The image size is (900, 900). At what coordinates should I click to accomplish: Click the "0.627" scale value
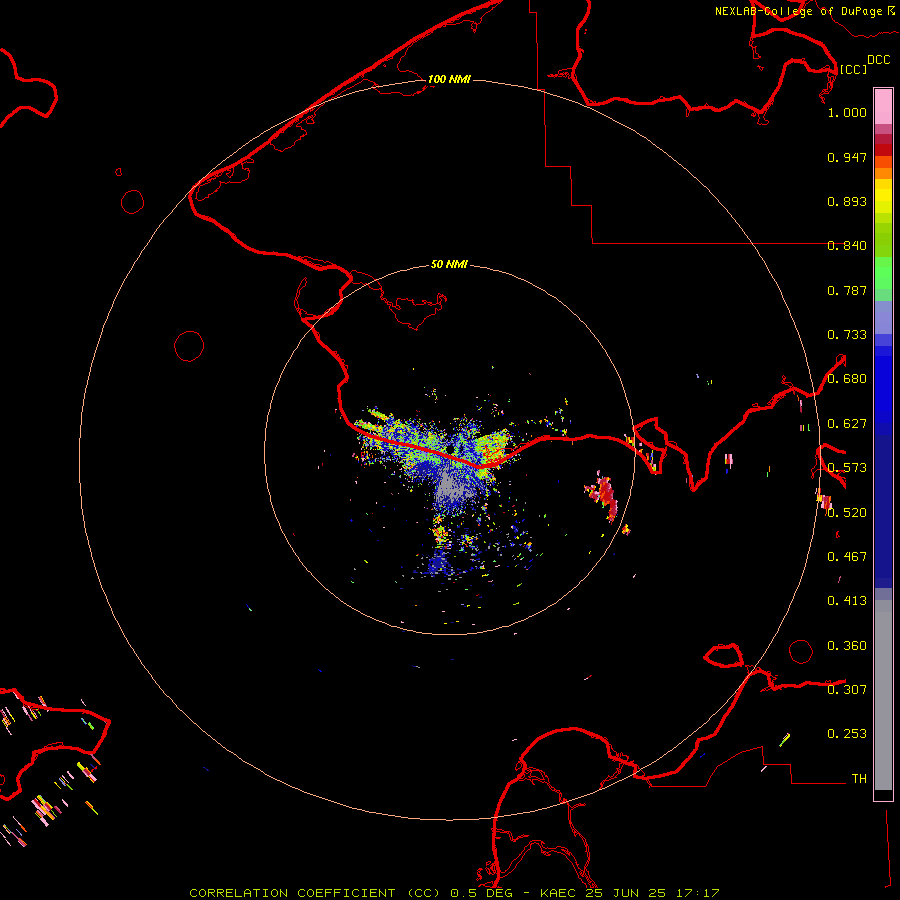click(847, 424)
